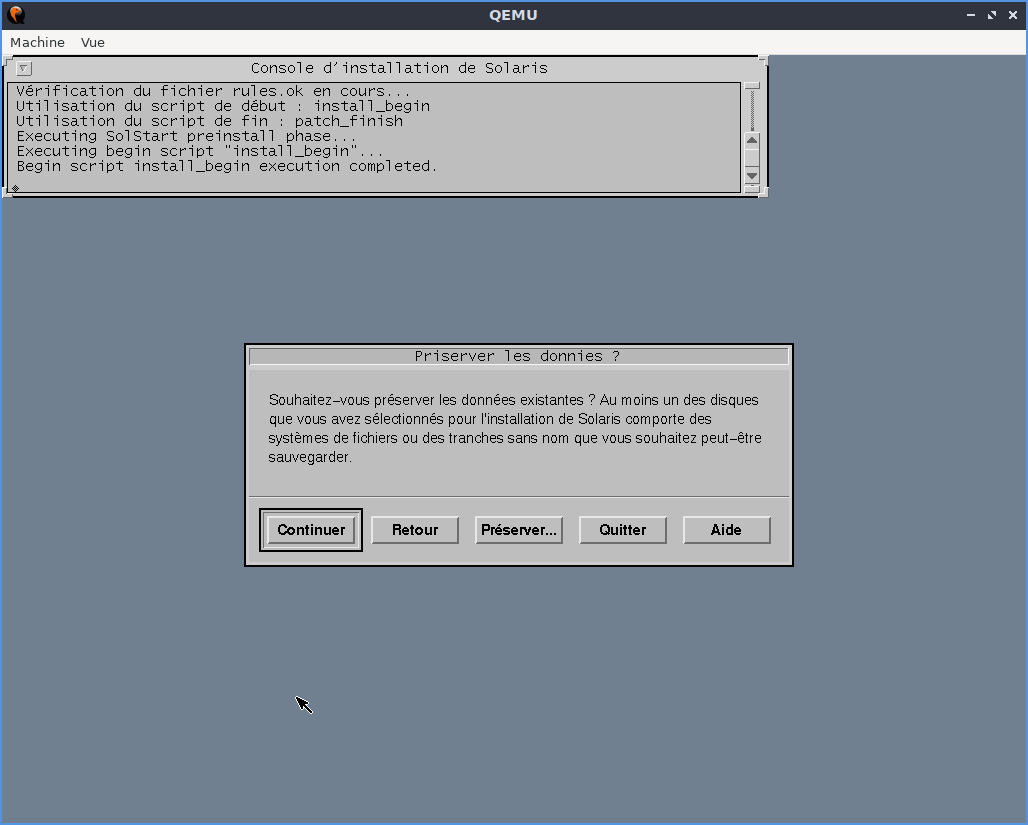
Task: Open the Préserver... options
Action: tap(519, 530)
